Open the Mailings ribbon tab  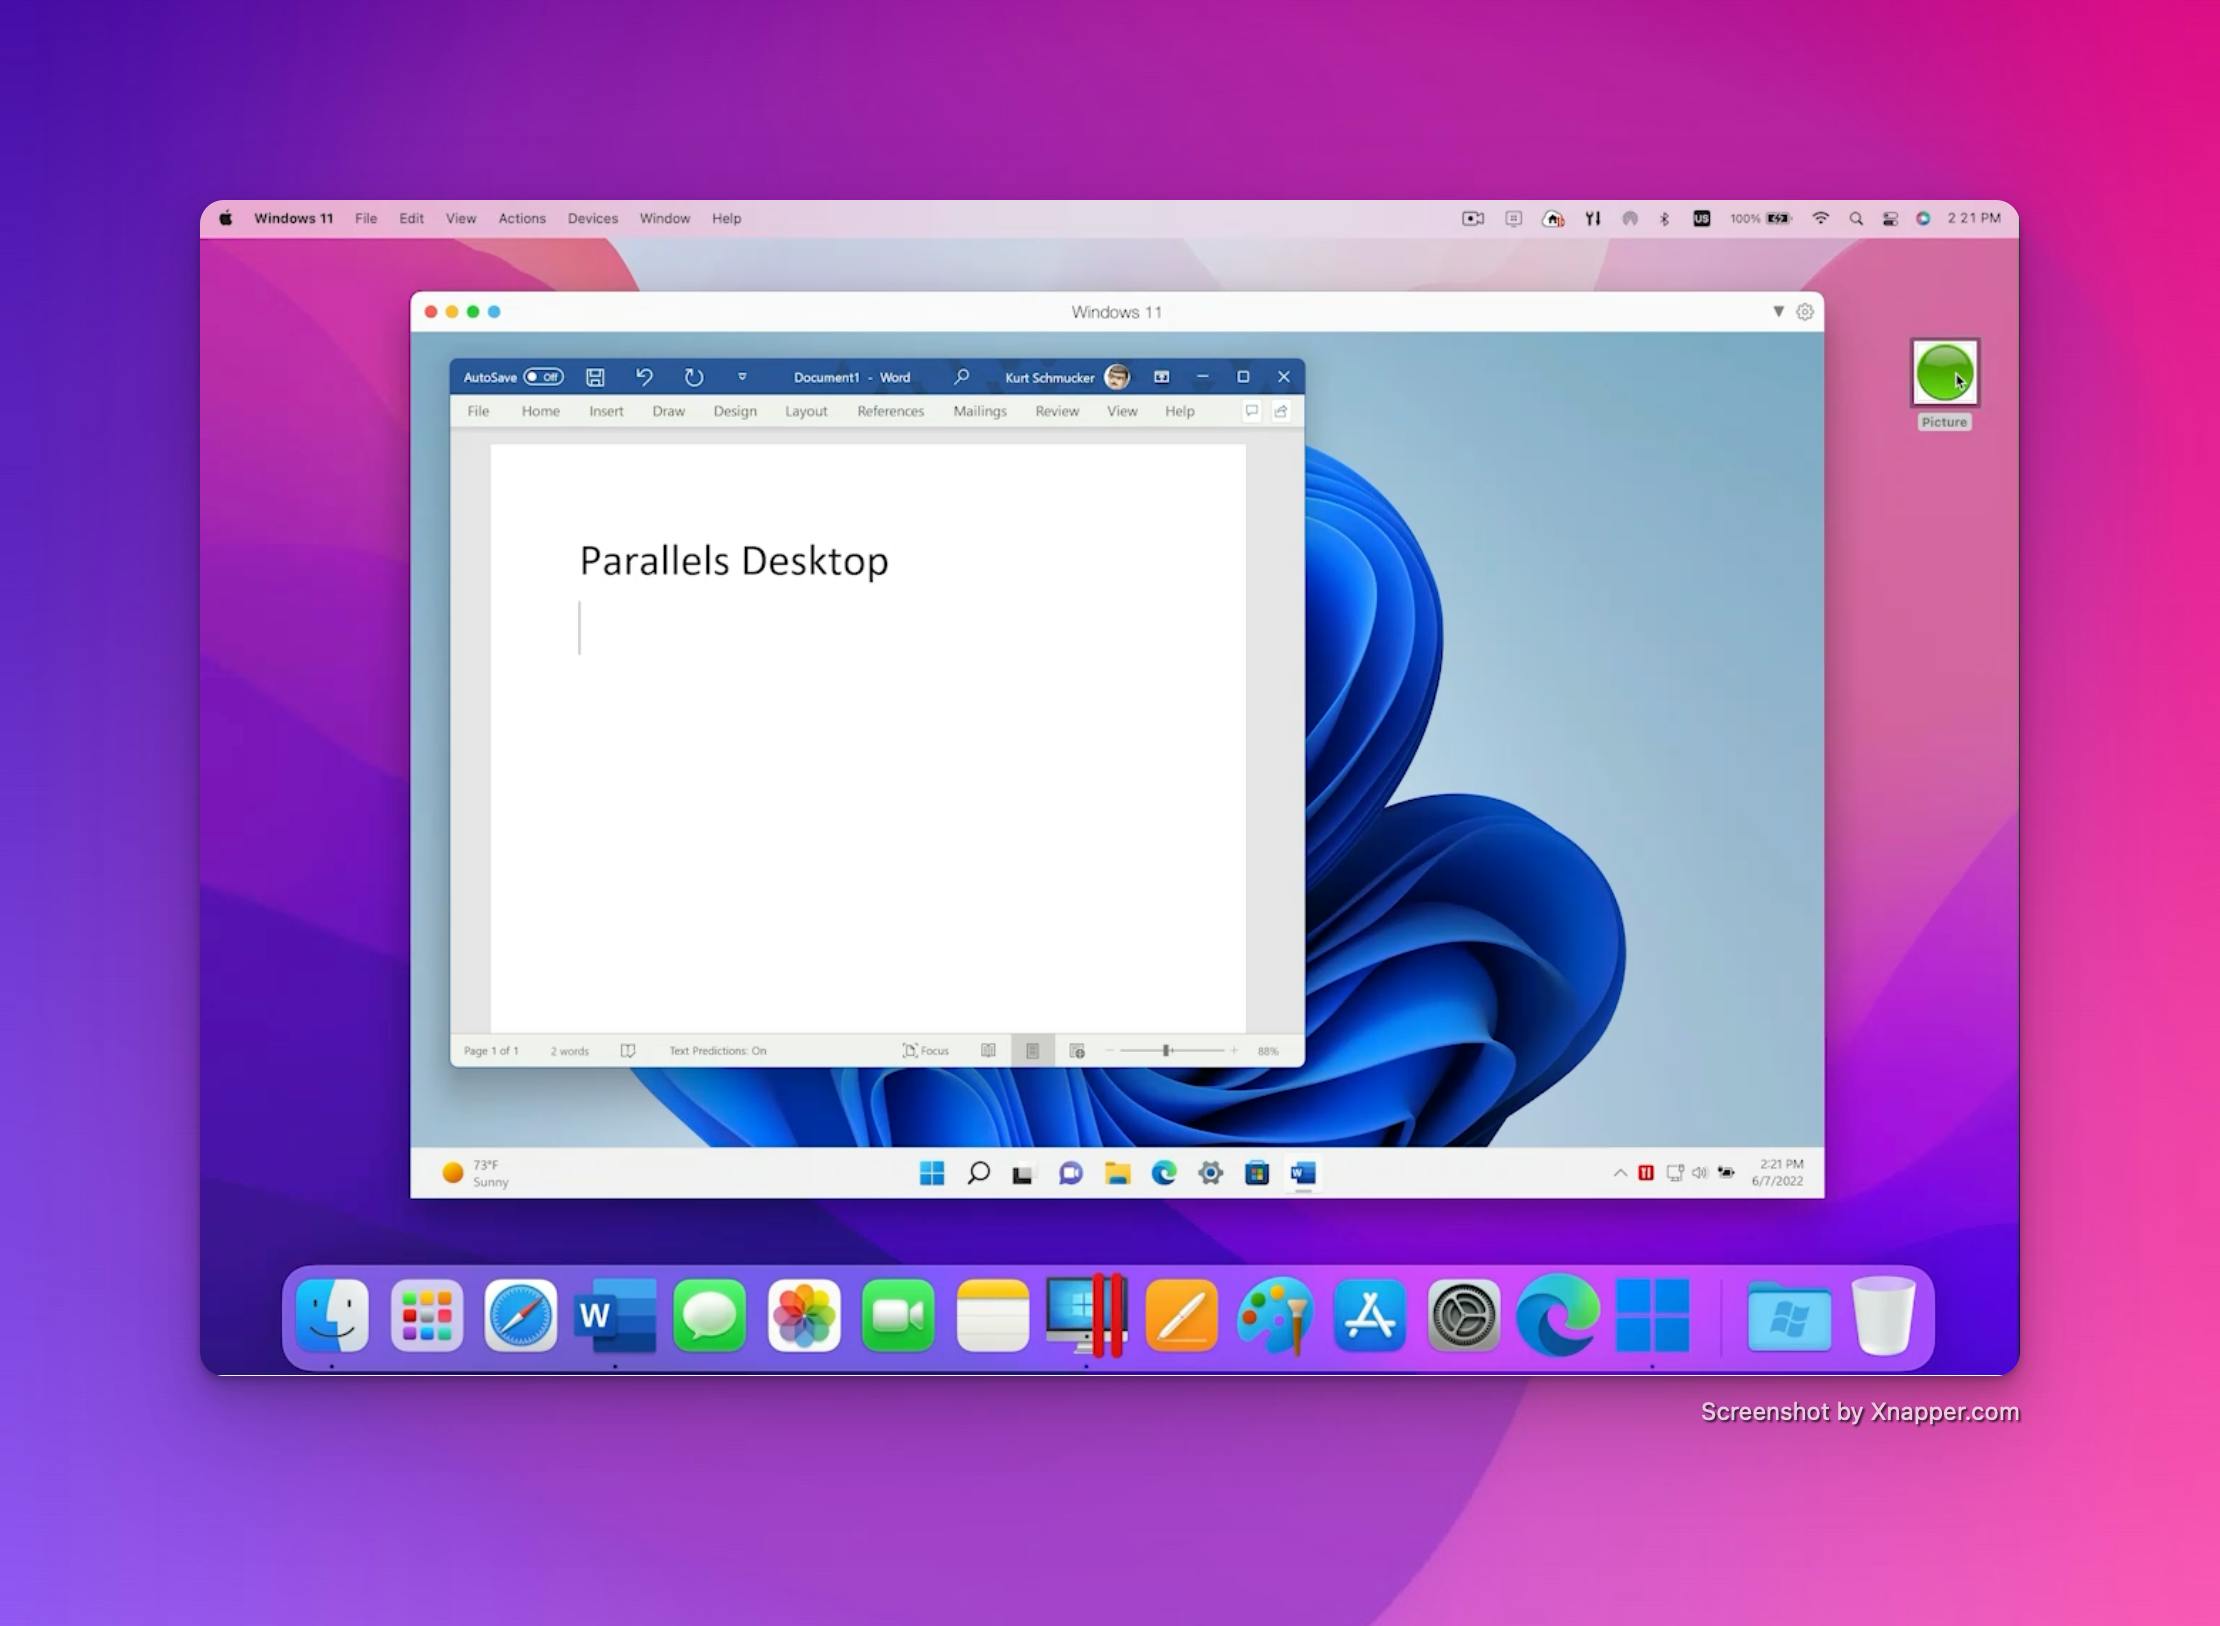tap(980, 411)
